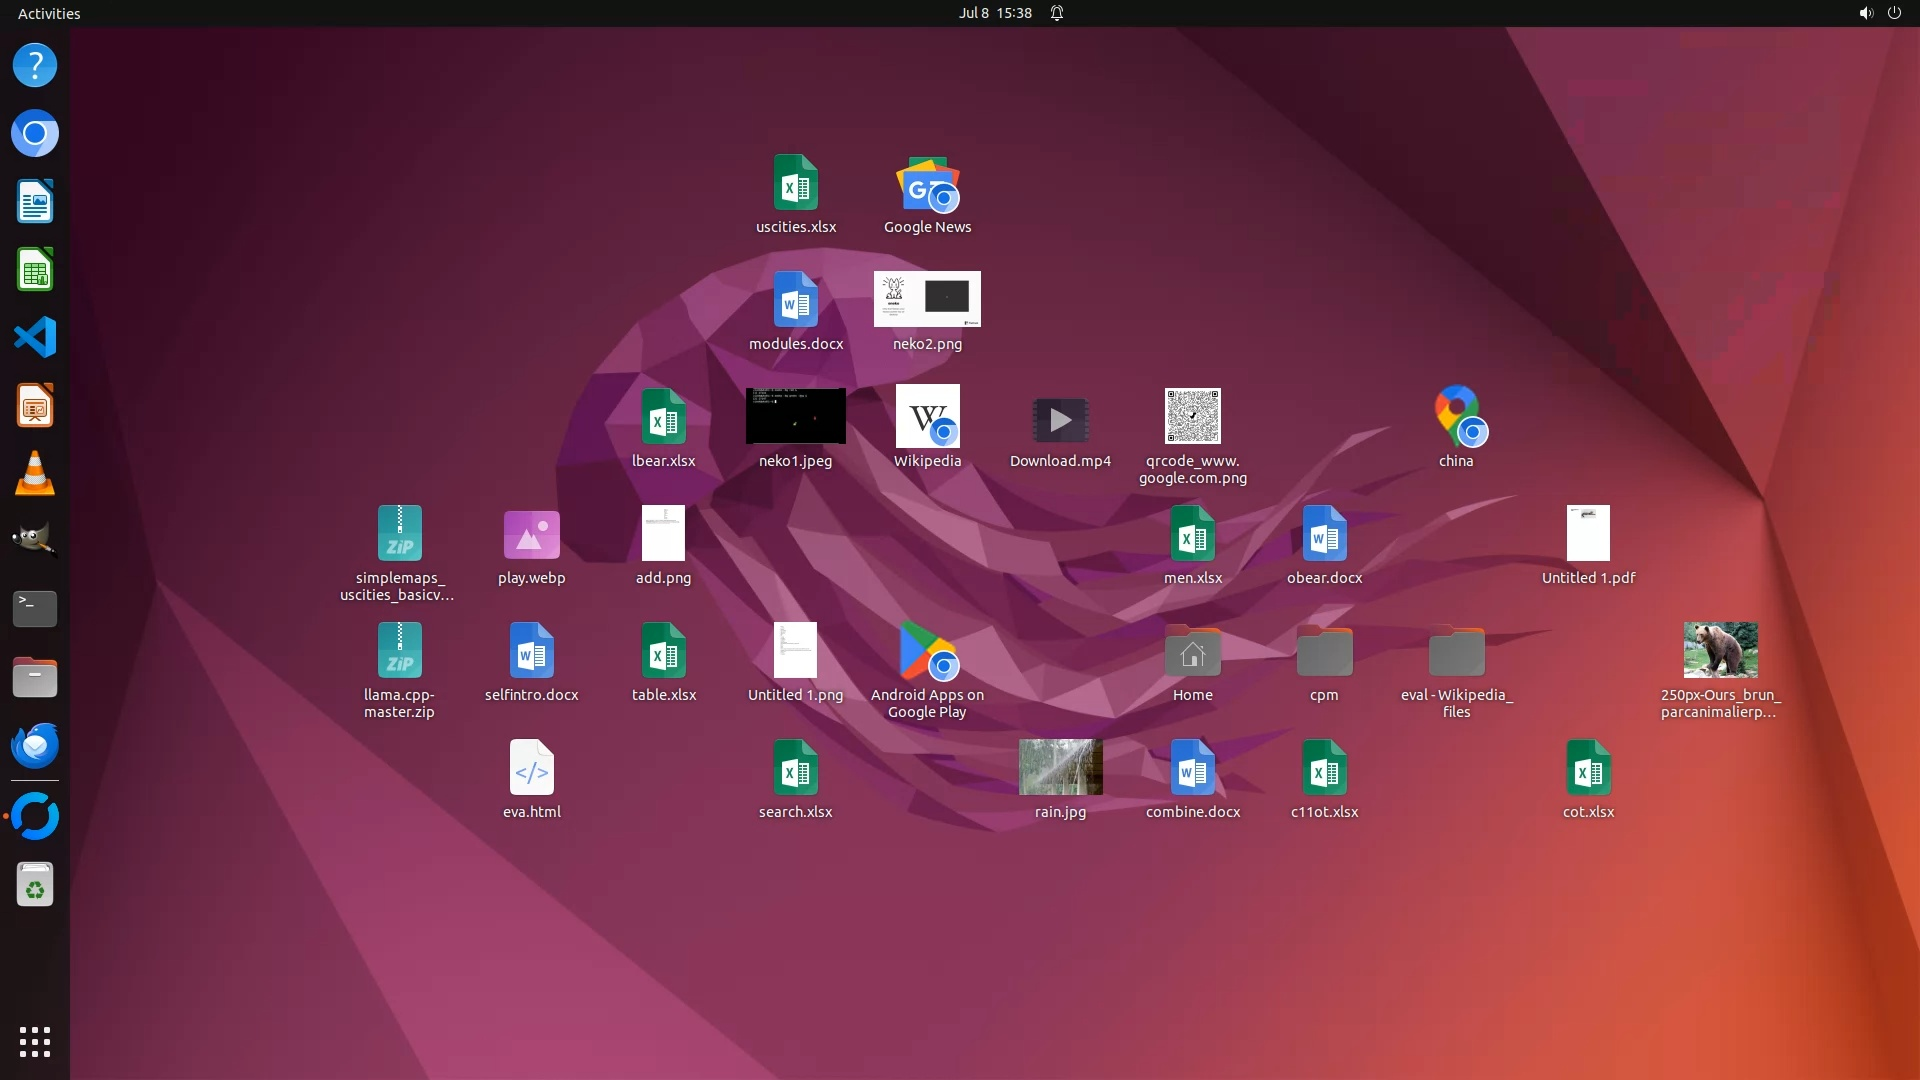
Task: Select the Google News shortcut icon
Action: [927, 186]
